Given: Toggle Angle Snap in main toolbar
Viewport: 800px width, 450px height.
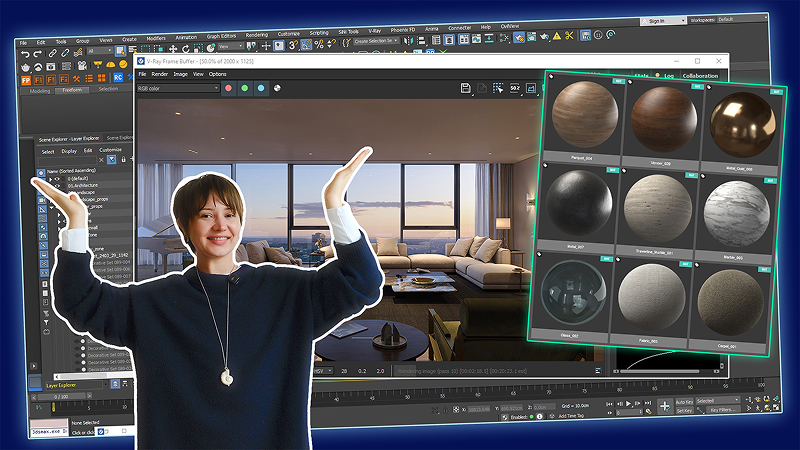Looking at the screenshot, I should (x=306, y=45).
